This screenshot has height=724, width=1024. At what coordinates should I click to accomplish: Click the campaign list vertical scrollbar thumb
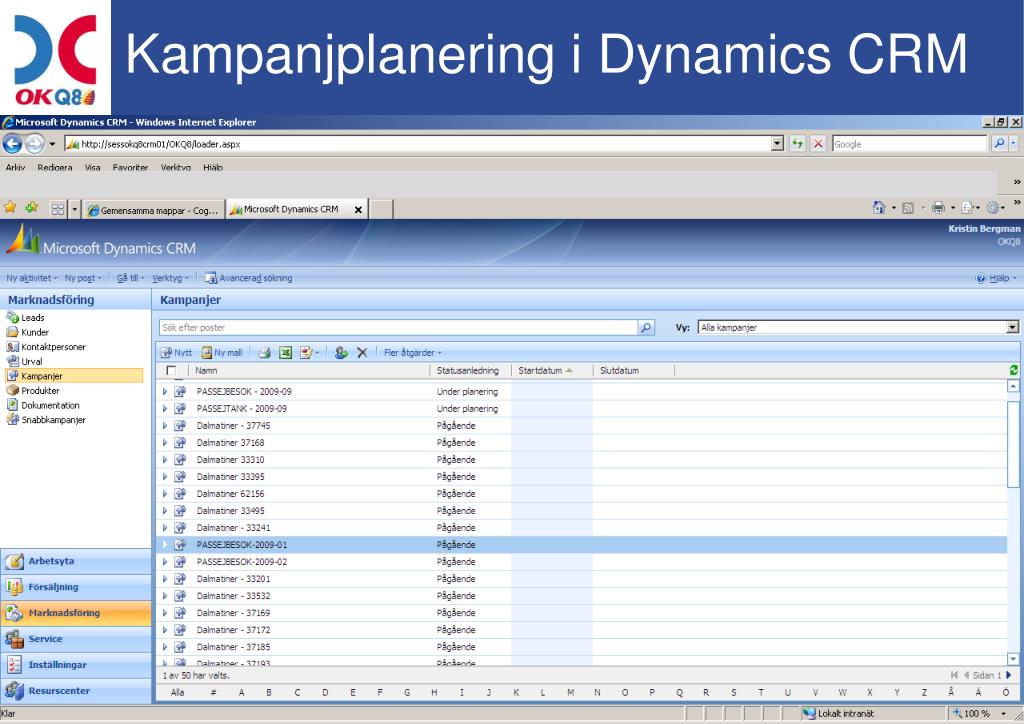pos(1014,444)
